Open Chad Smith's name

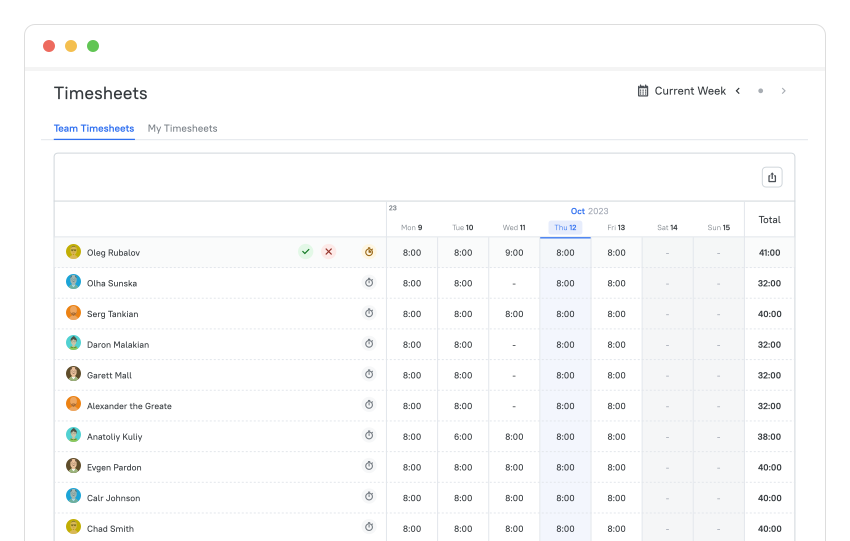click(110, 529)
